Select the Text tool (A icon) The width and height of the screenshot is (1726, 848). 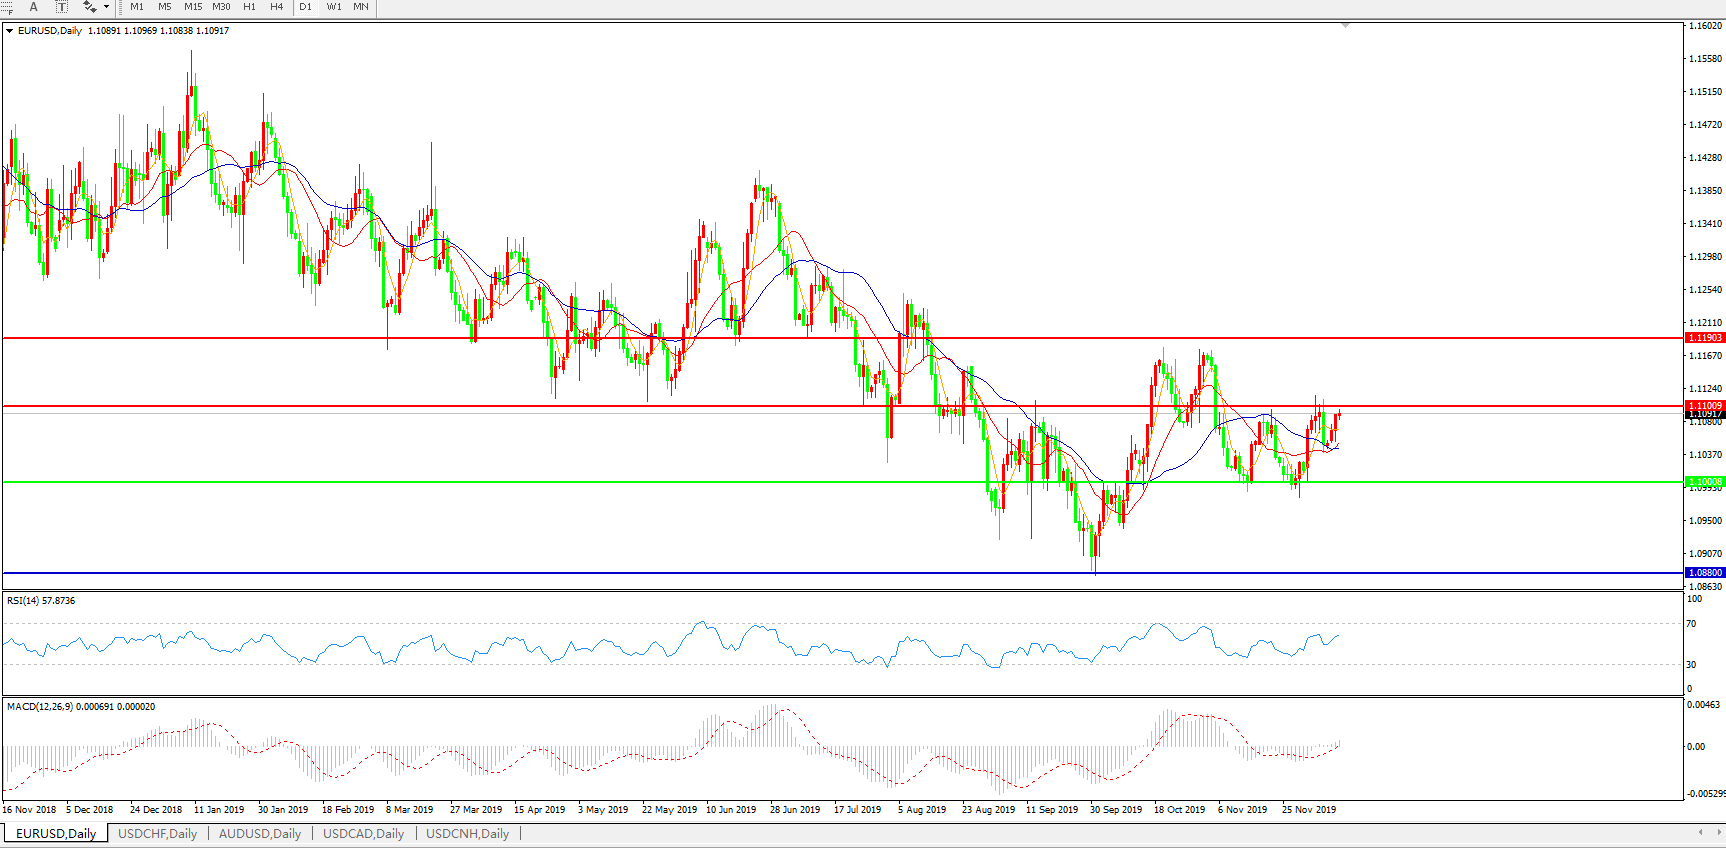click(x=33, y=7)
